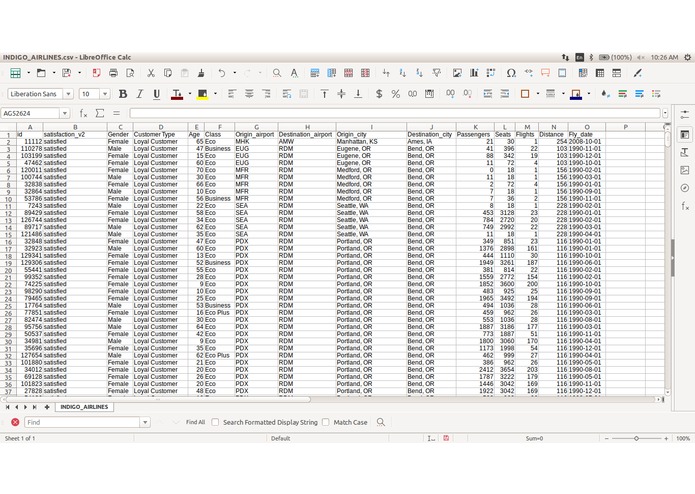This screenshot has width=695, height=494.
Task: Open font color dropdown arrow
Action: pyautogui.click(x=190, y=94)
